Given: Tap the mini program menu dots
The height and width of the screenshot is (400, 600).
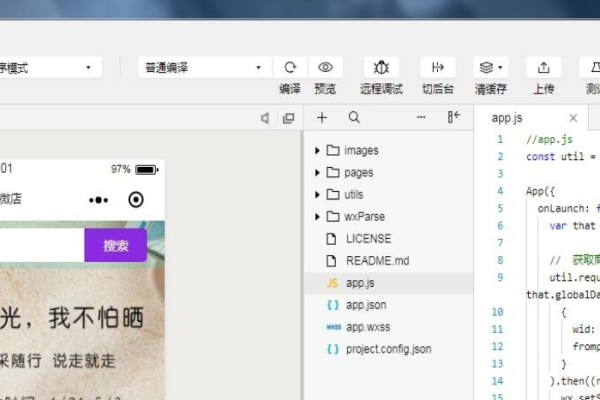Looking at the screenshot, I should (x=98, y=200).
